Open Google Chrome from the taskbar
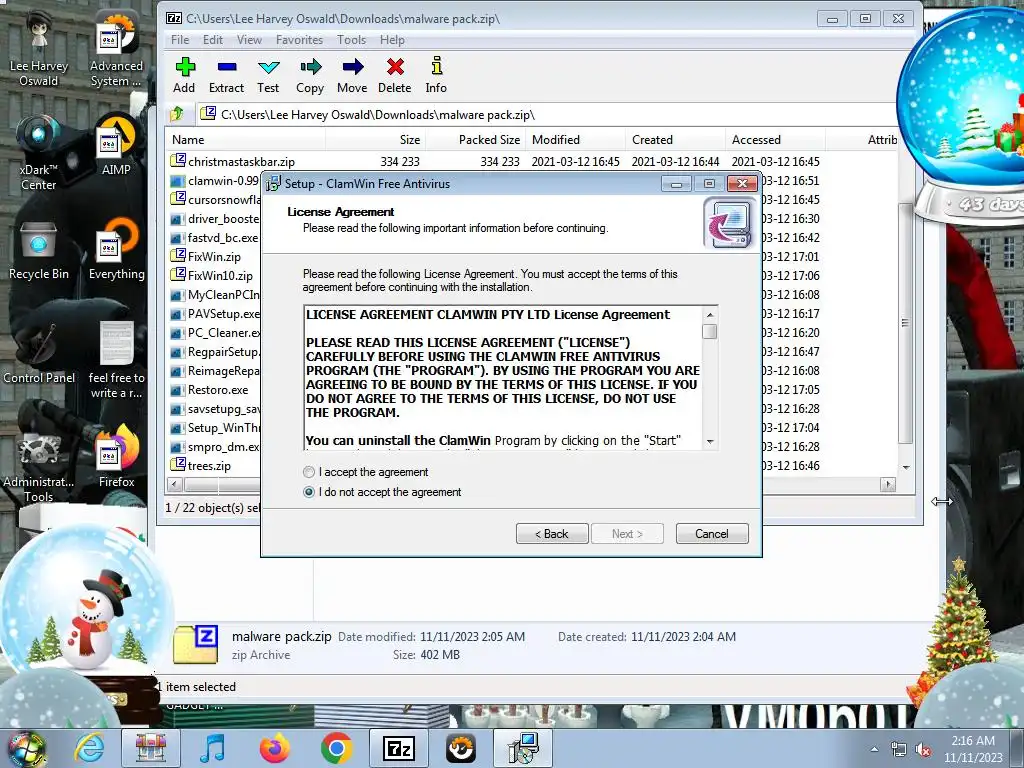Image resolution: width=1024 pixels, height=768 pixels. (336, 748)
